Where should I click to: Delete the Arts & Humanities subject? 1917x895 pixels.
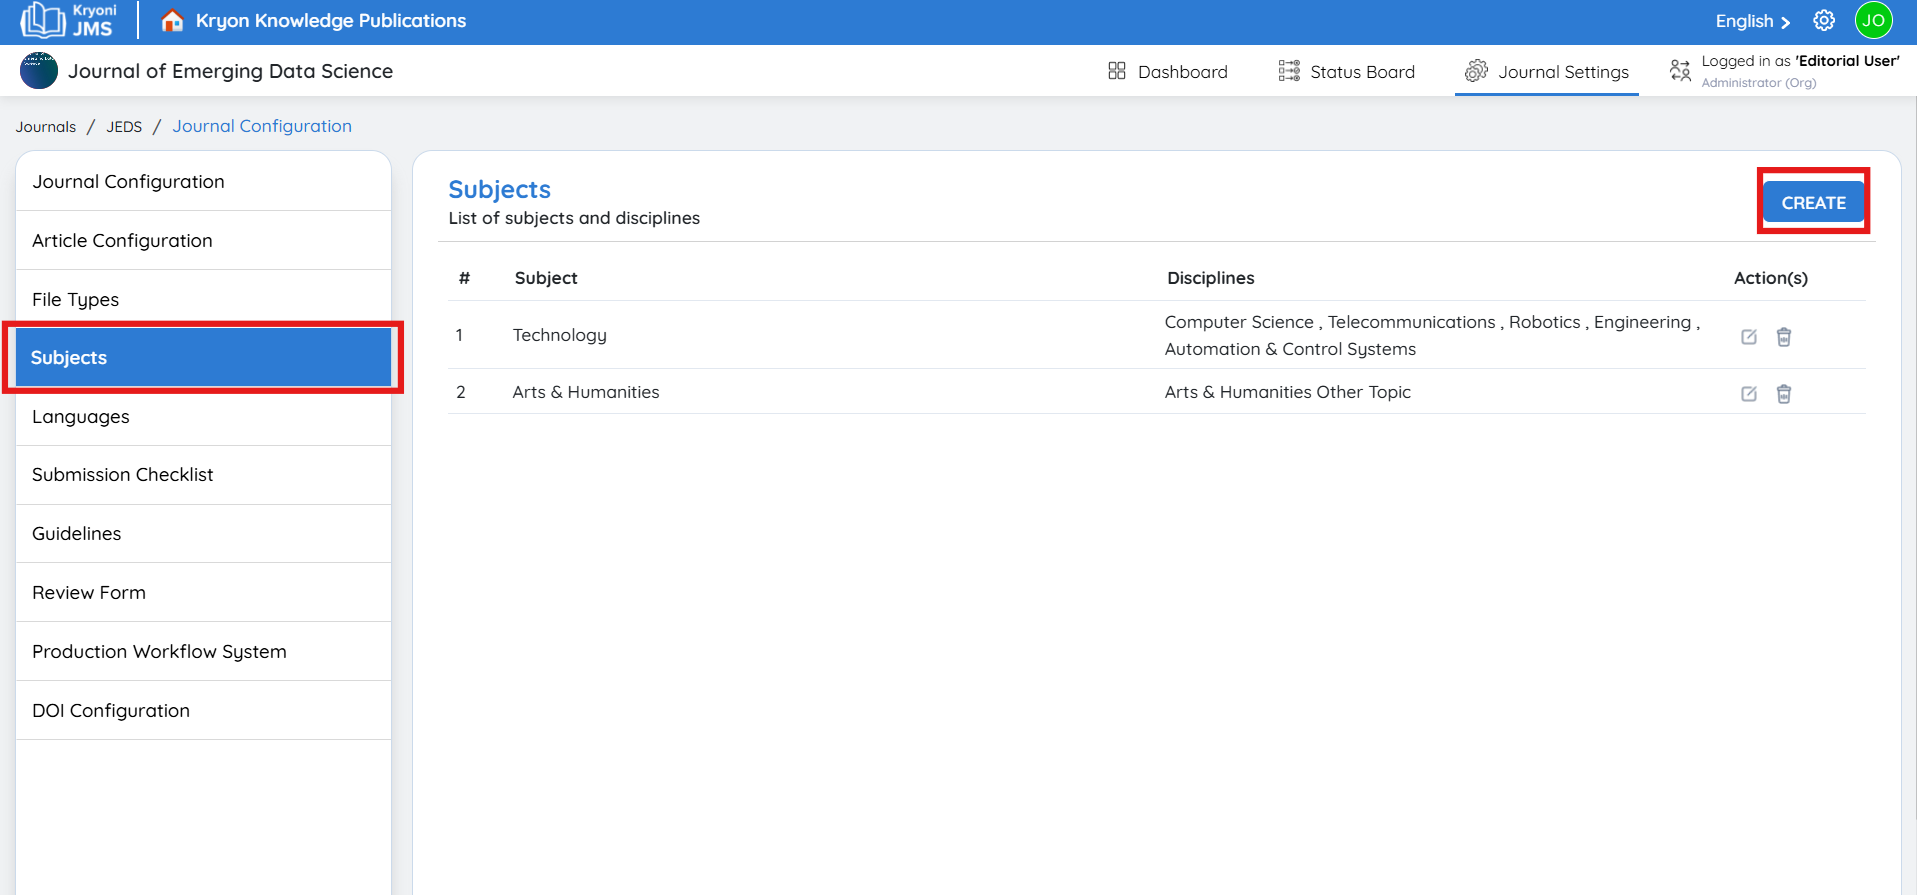pos(1783,394)
